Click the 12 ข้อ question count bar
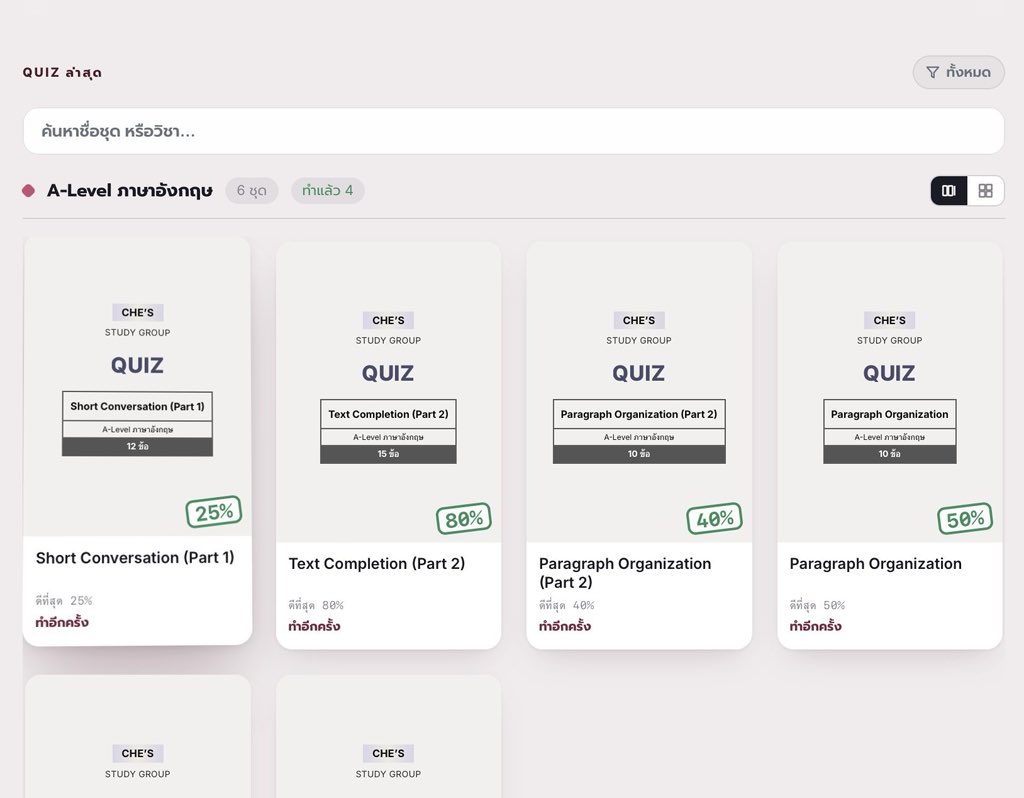 click(x=137, y=447)
